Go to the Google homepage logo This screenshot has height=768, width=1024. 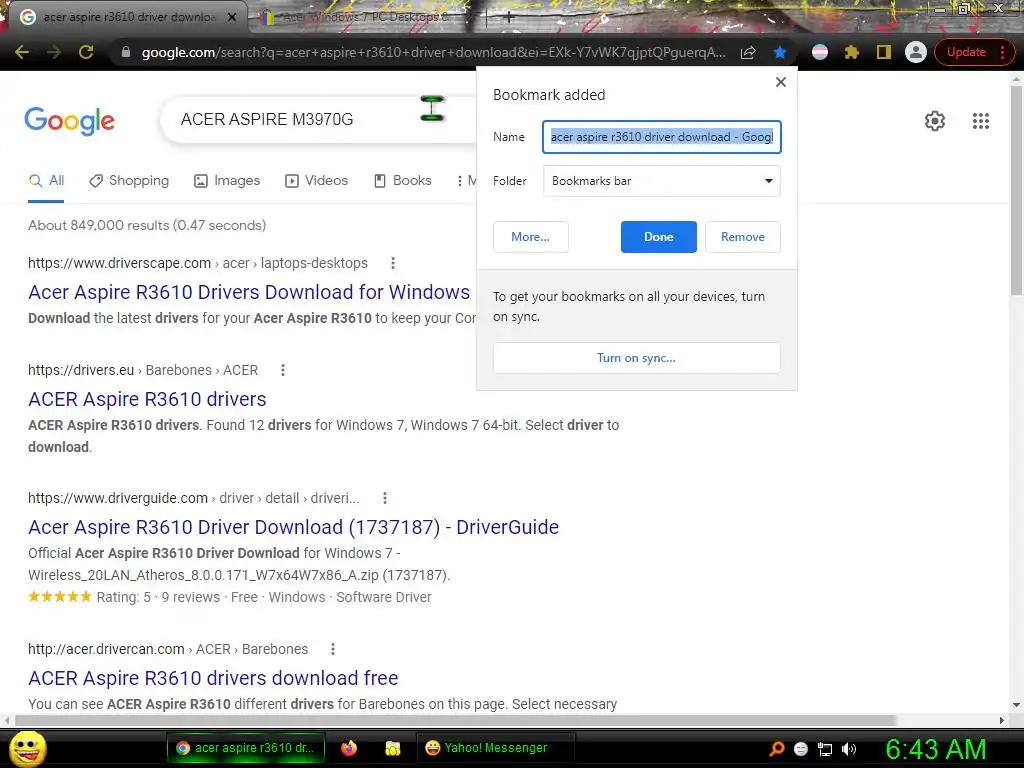[x=69, y=120]
